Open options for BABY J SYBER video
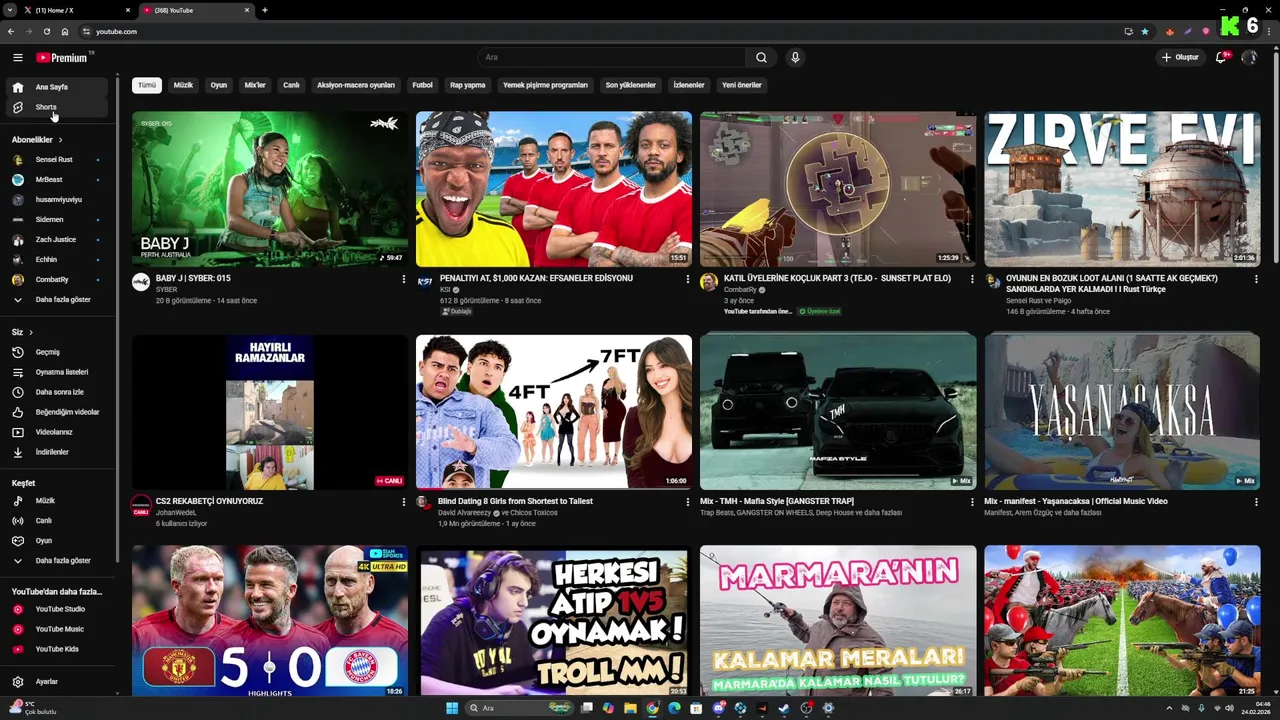 click(x=404, y=279)
